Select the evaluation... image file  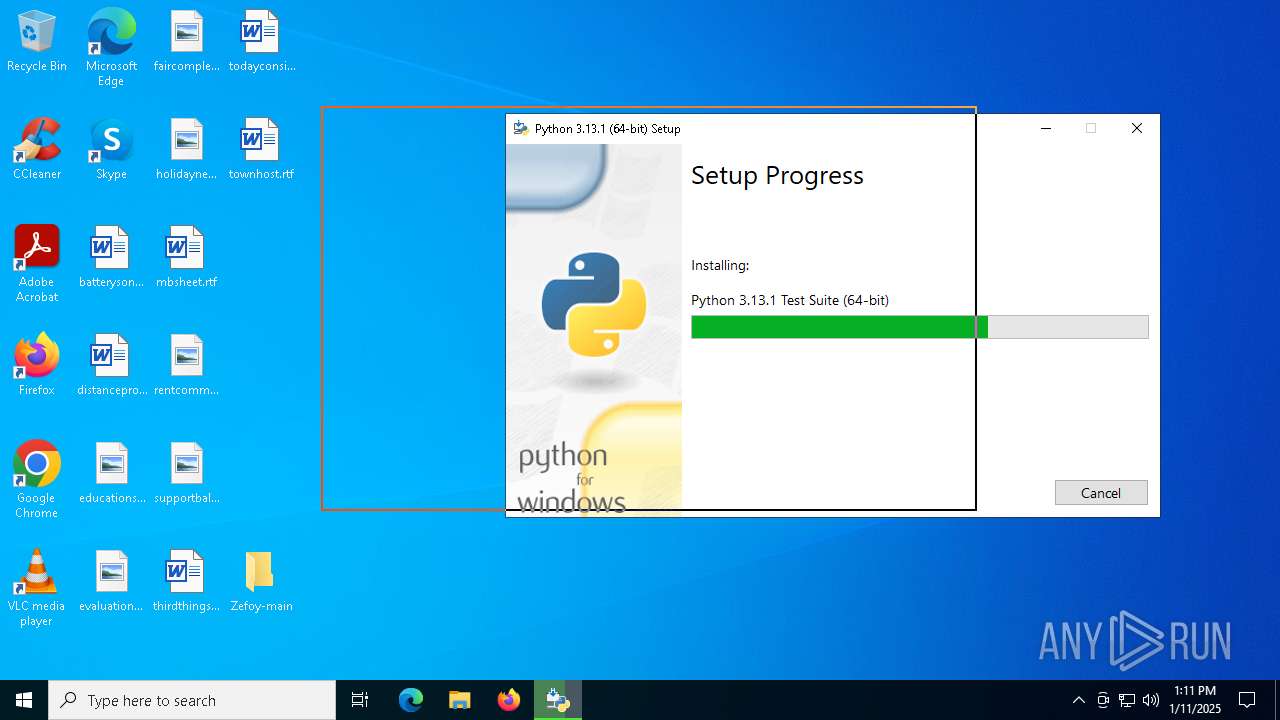click(111, 582)
